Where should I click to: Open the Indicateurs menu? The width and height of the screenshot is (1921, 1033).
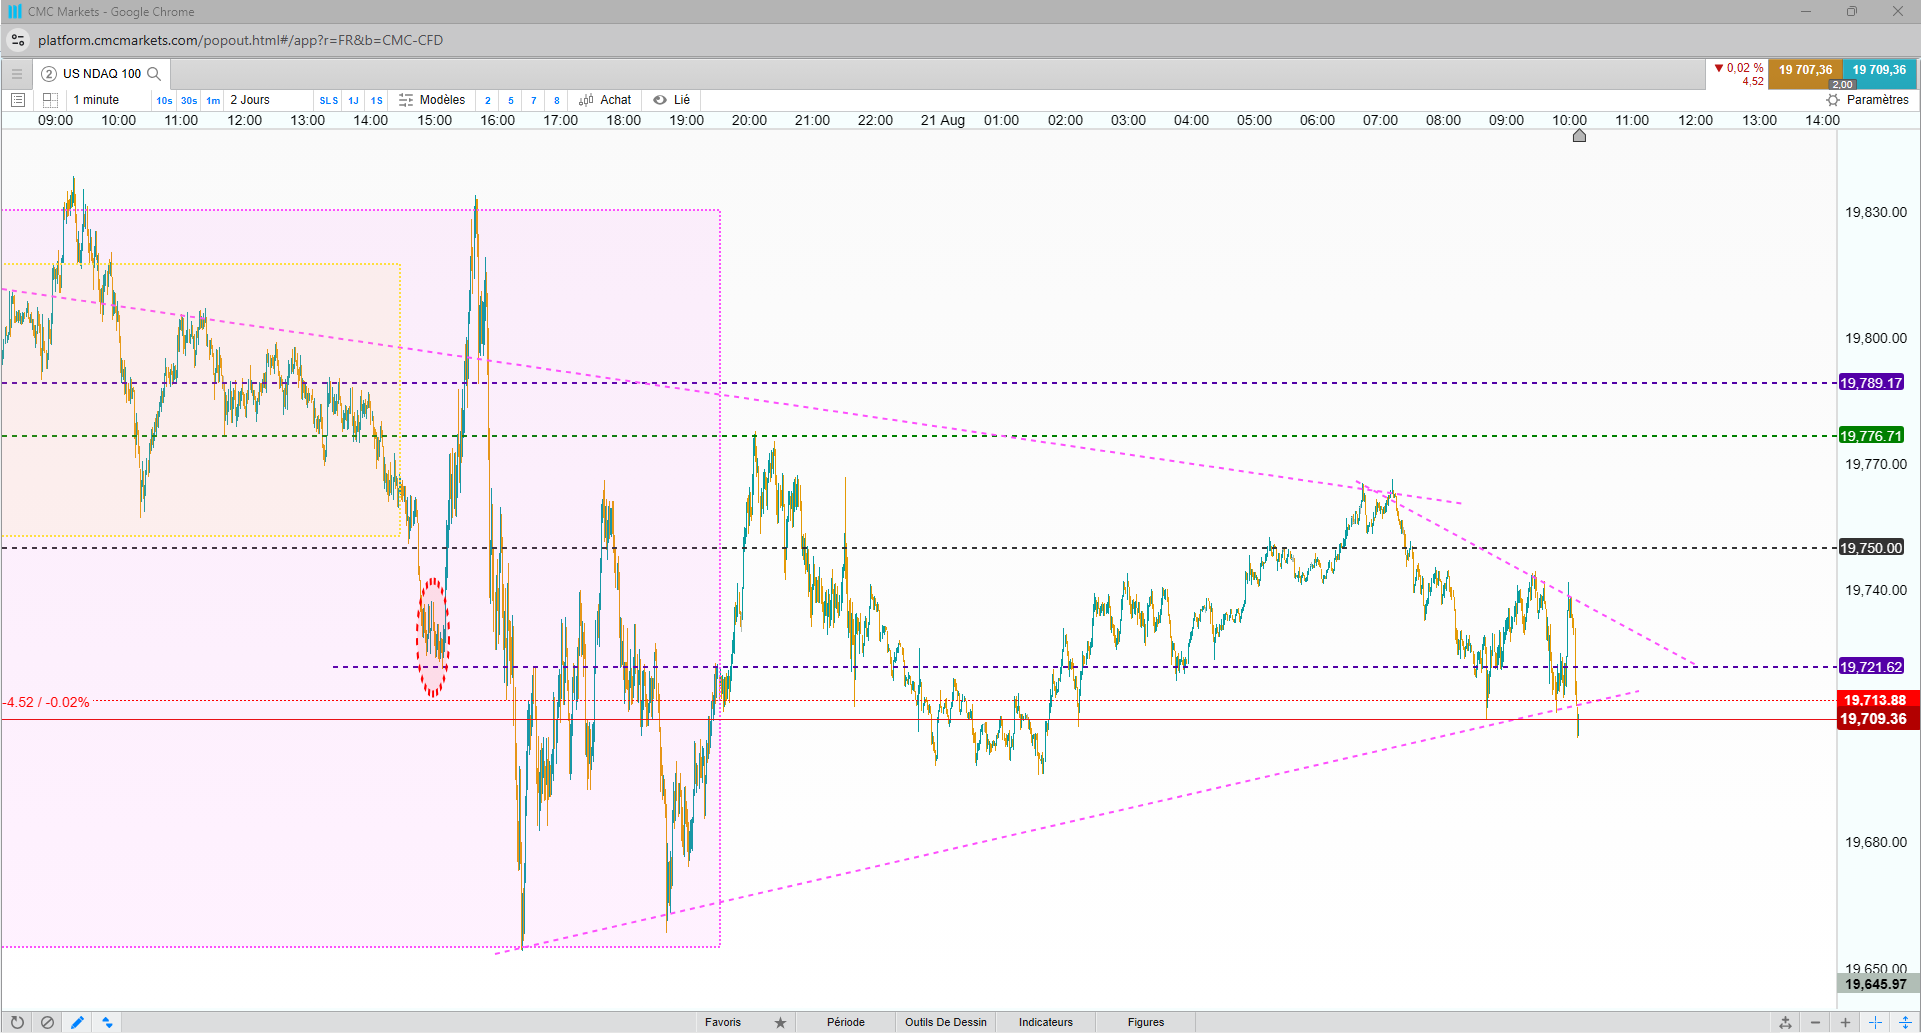[x=1046, y=1022]
